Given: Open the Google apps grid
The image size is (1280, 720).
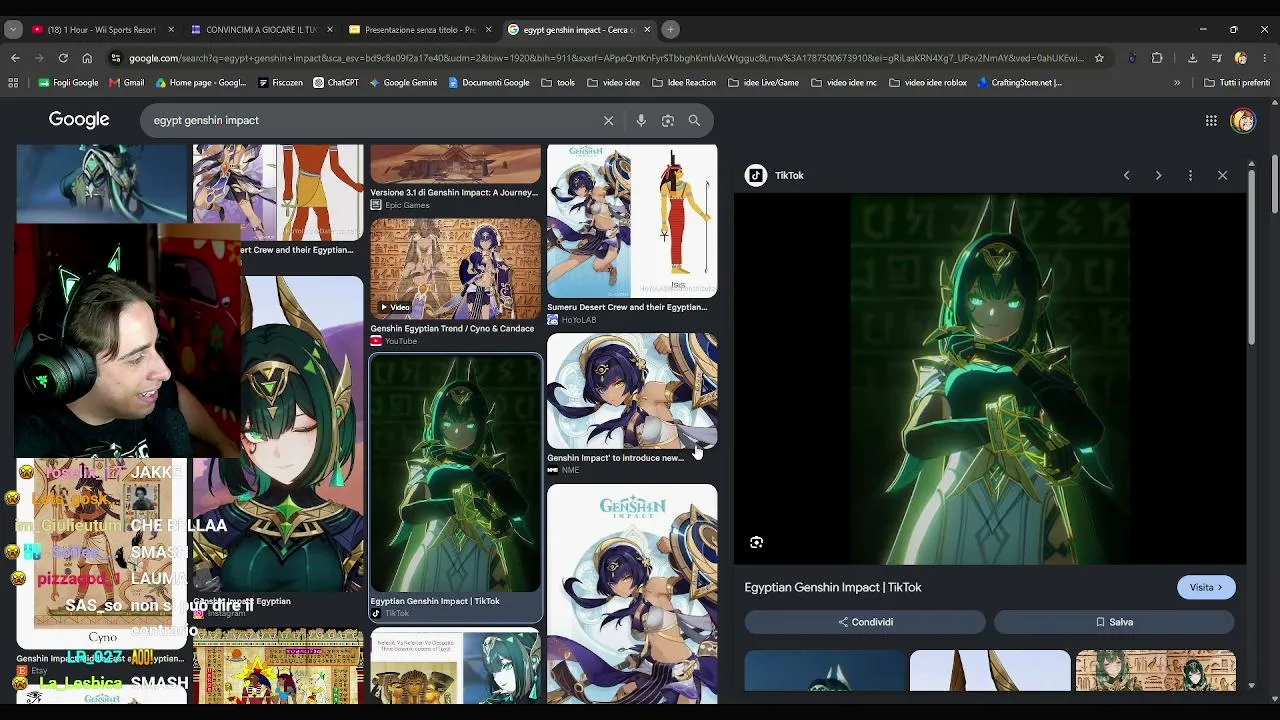Looking at the screenshot, I should [1211, 121].
